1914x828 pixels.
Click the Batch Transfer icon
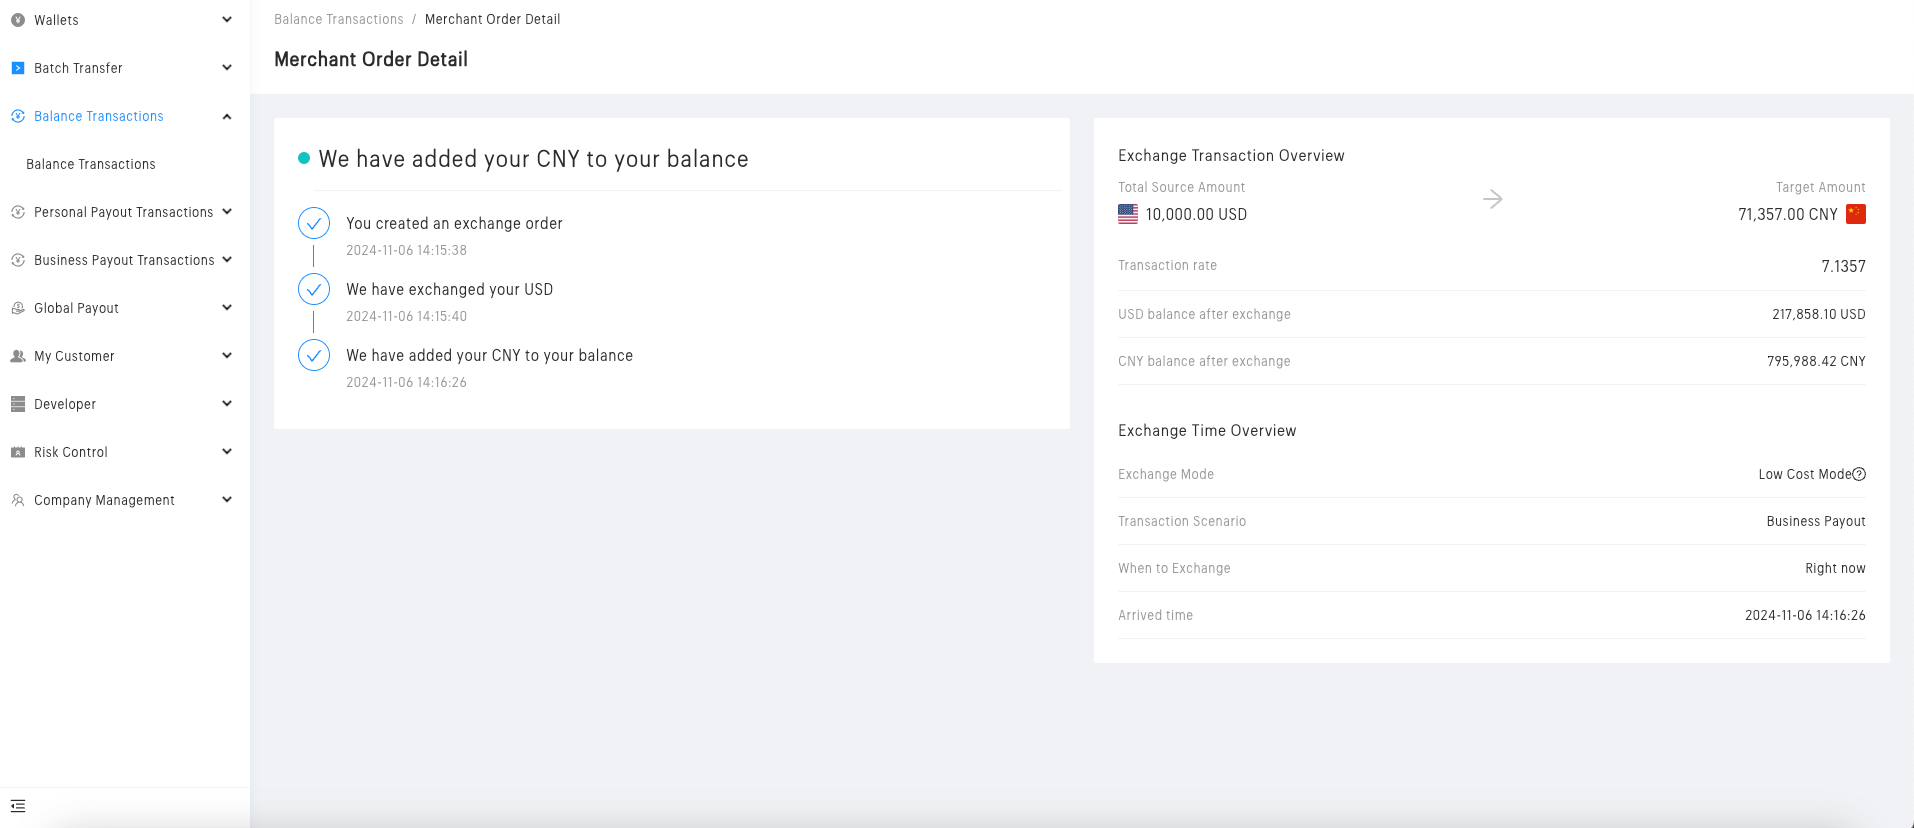[18, 68]
